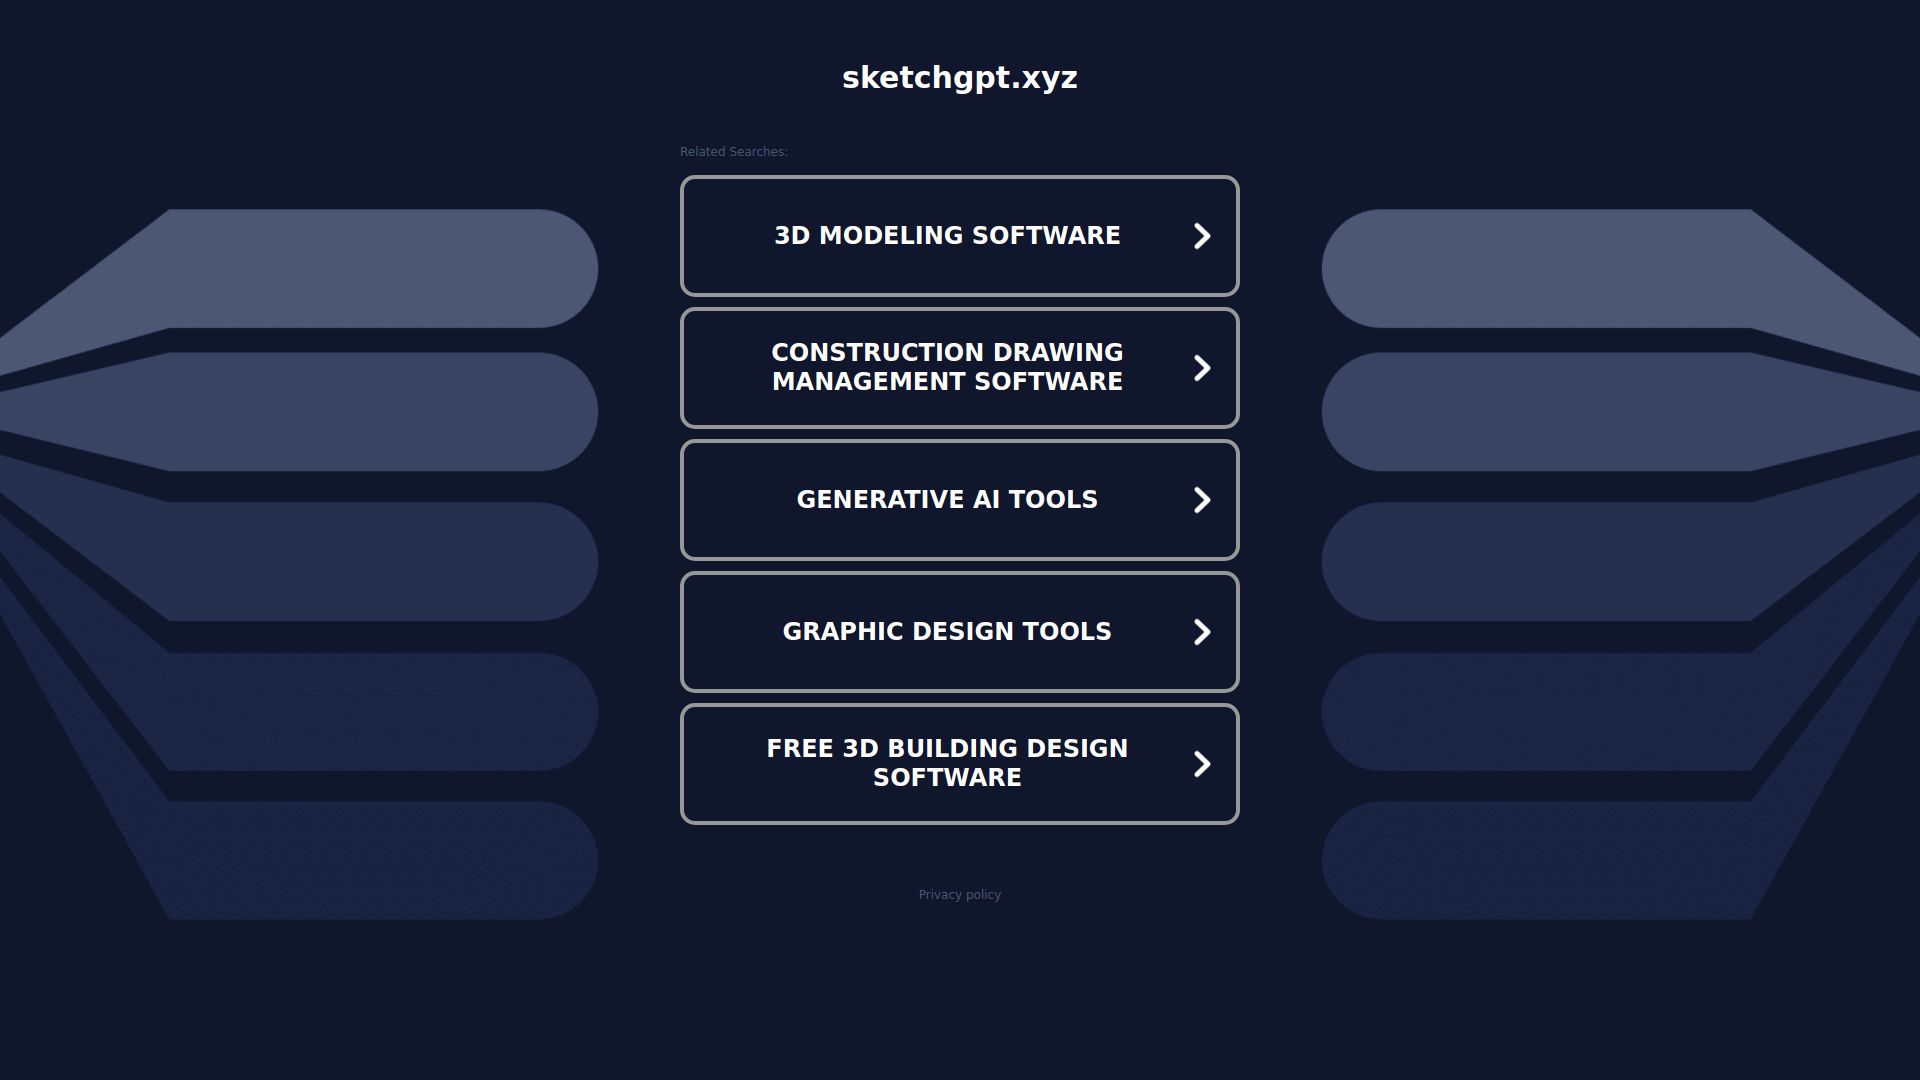Click the middle (third) banner shape on right
Viewport: 1920px width, 1080px height.
click(1540, 561)
